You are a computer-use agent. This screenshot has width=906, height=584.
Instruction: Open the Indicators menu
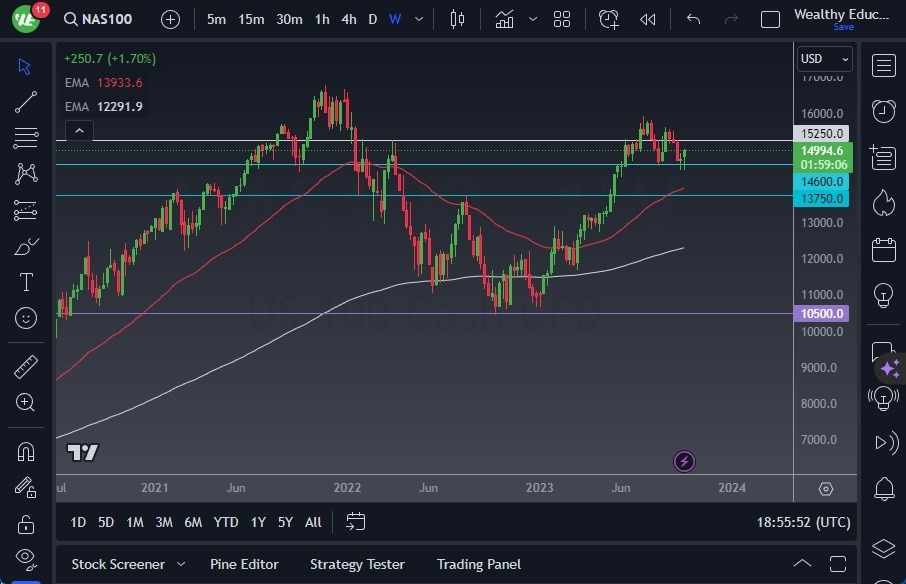pyautogui.click(x=505, y=19)
